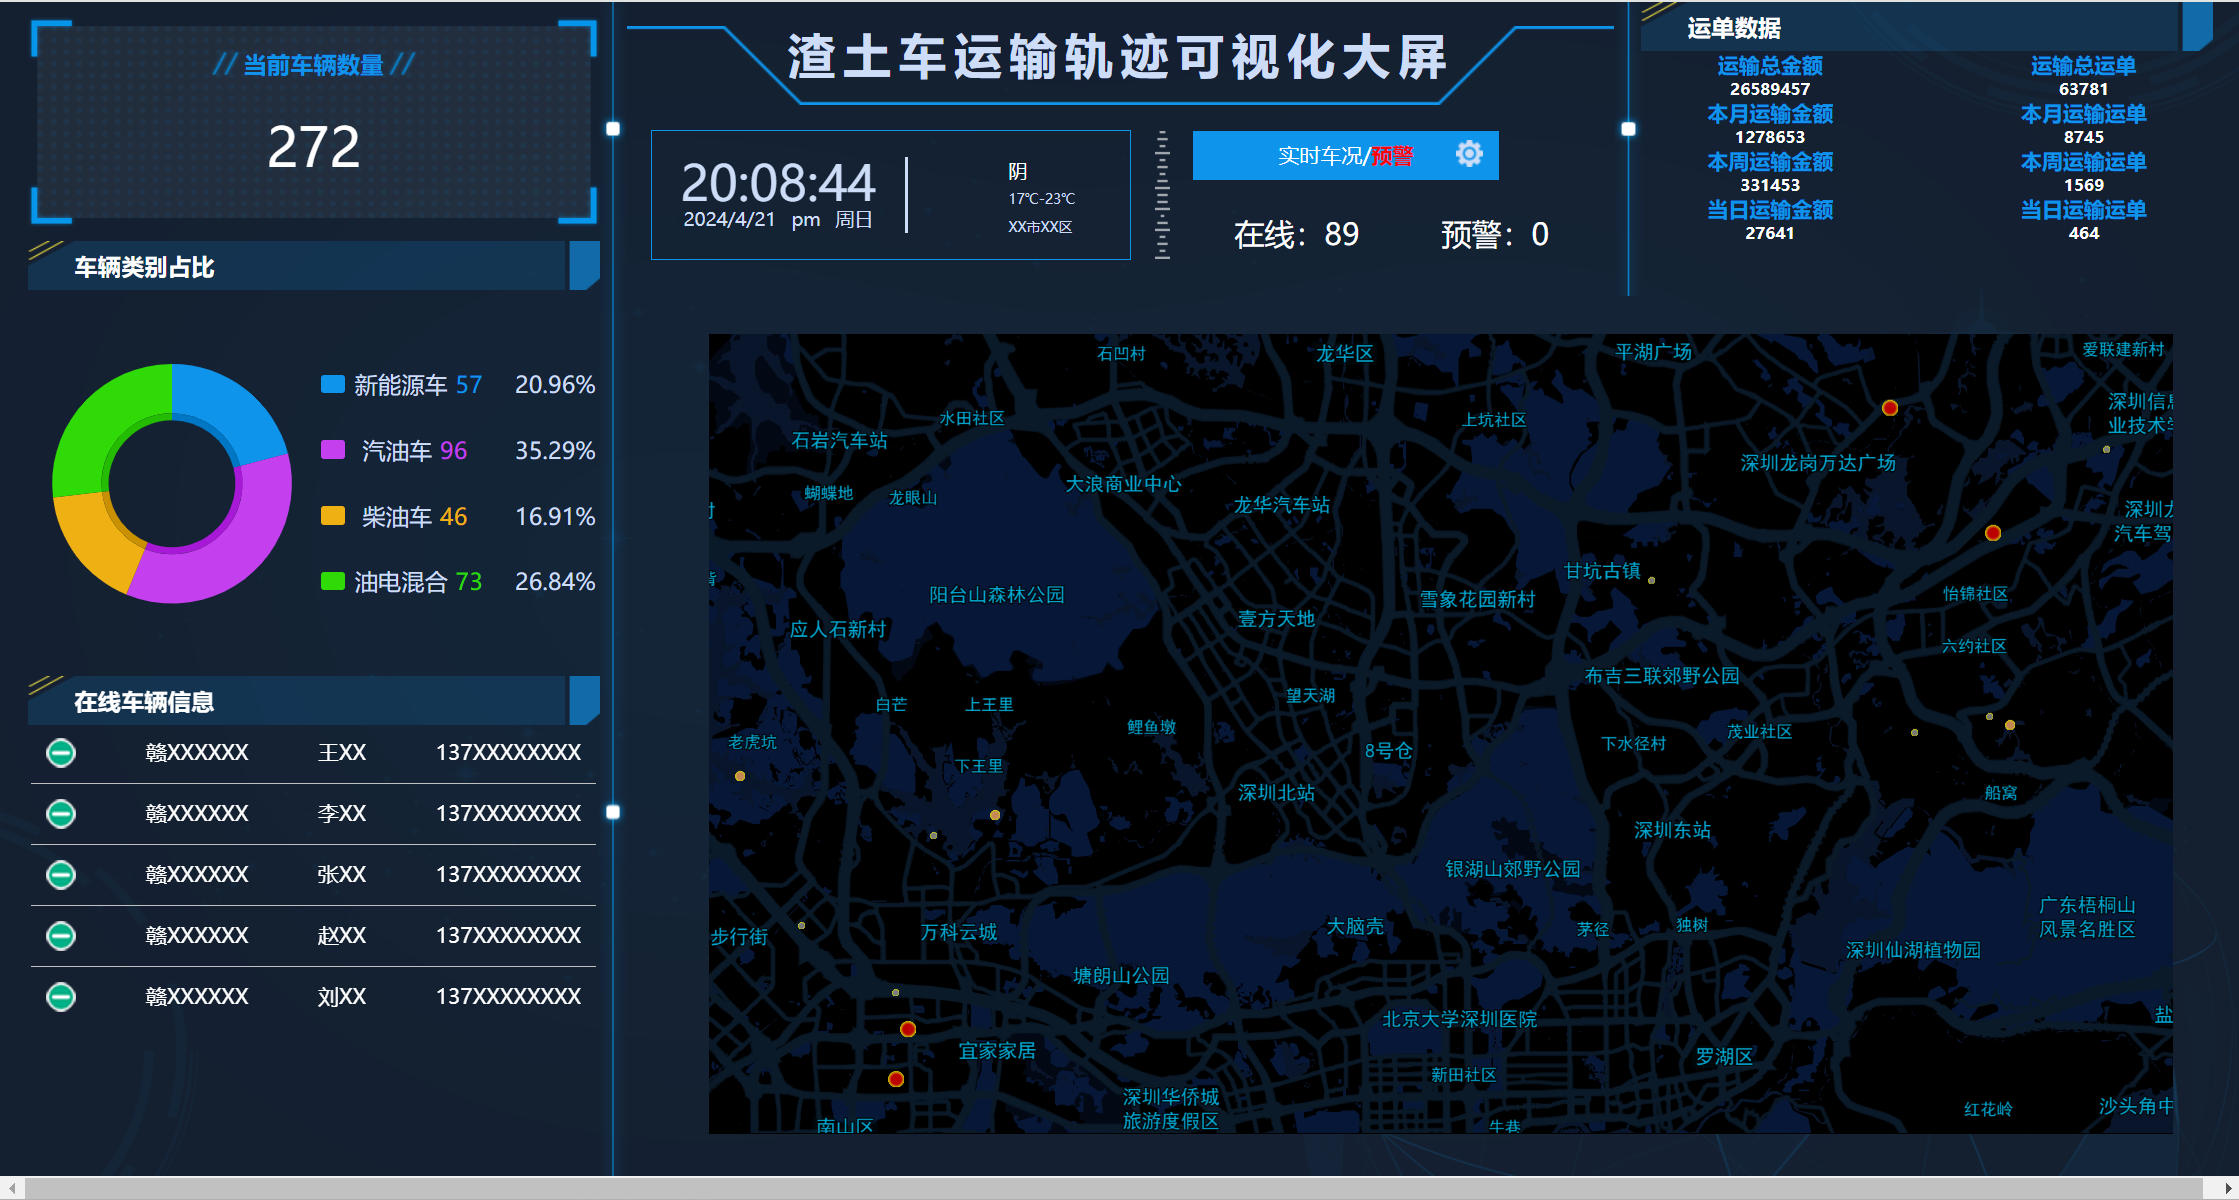Image resolution: width=2239 pixels, height=1200 pixels.
Task: Click phone number in 刘XX row
Action: click(x=508, y=996)
